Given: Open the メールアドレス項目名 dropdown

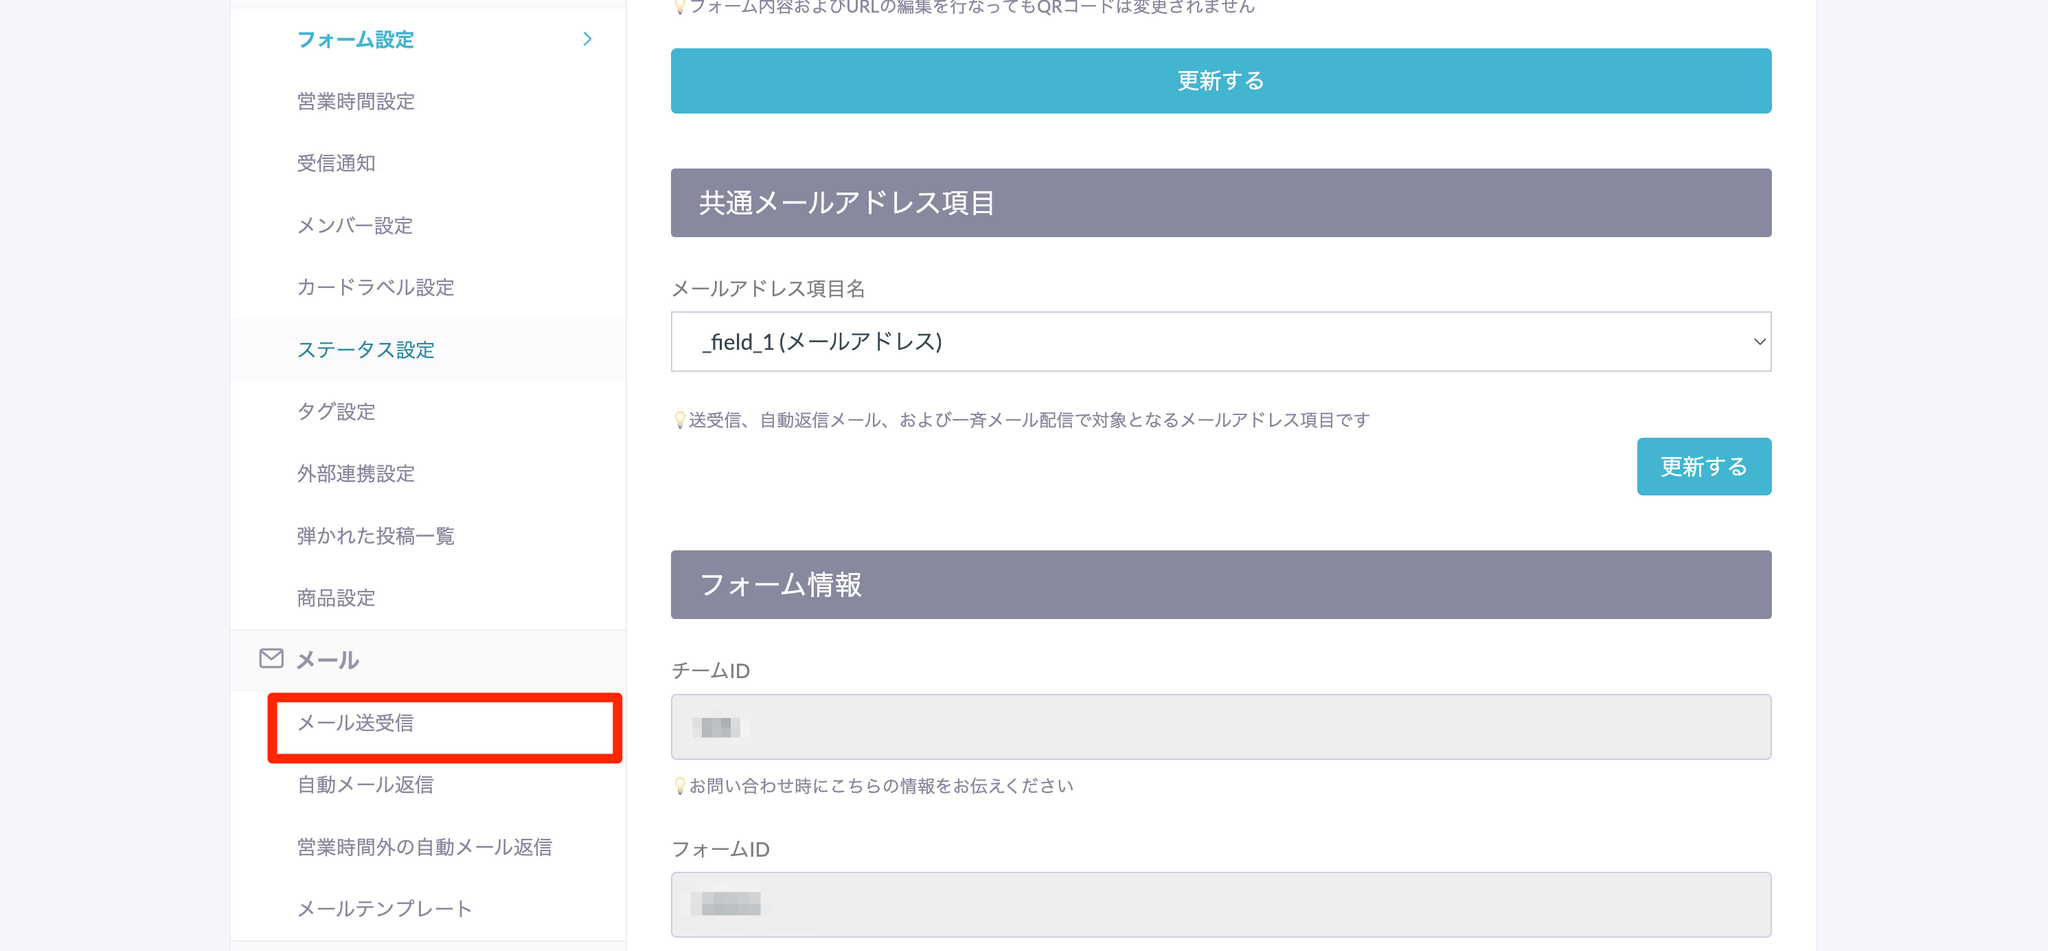Looking at the screenshot, I should [x=1220, y=342].
